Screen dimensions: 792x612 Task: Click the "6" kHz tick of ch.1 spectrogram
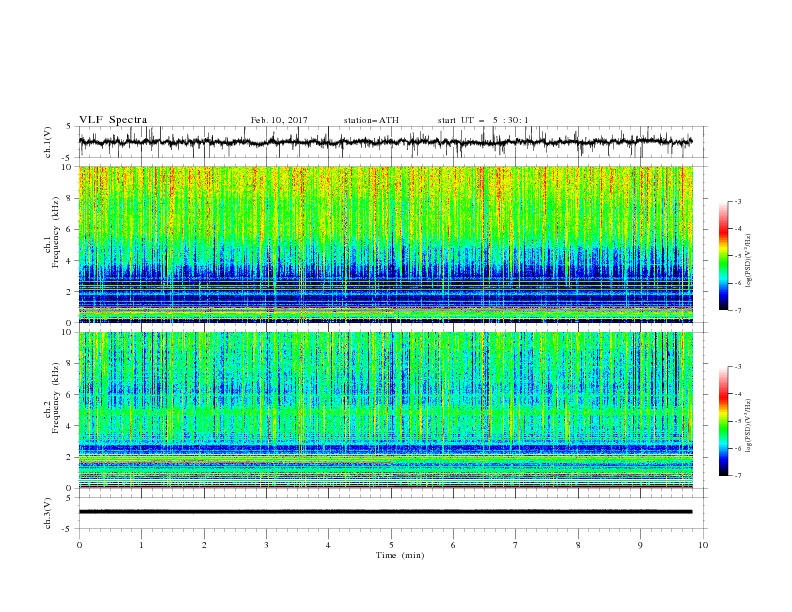tap(71, 230)
